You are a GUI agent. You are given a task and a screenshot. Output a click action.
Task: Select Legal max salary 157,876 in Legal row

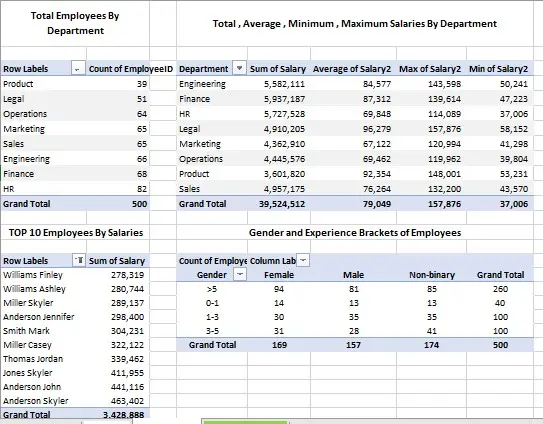(x=444, y=129)
